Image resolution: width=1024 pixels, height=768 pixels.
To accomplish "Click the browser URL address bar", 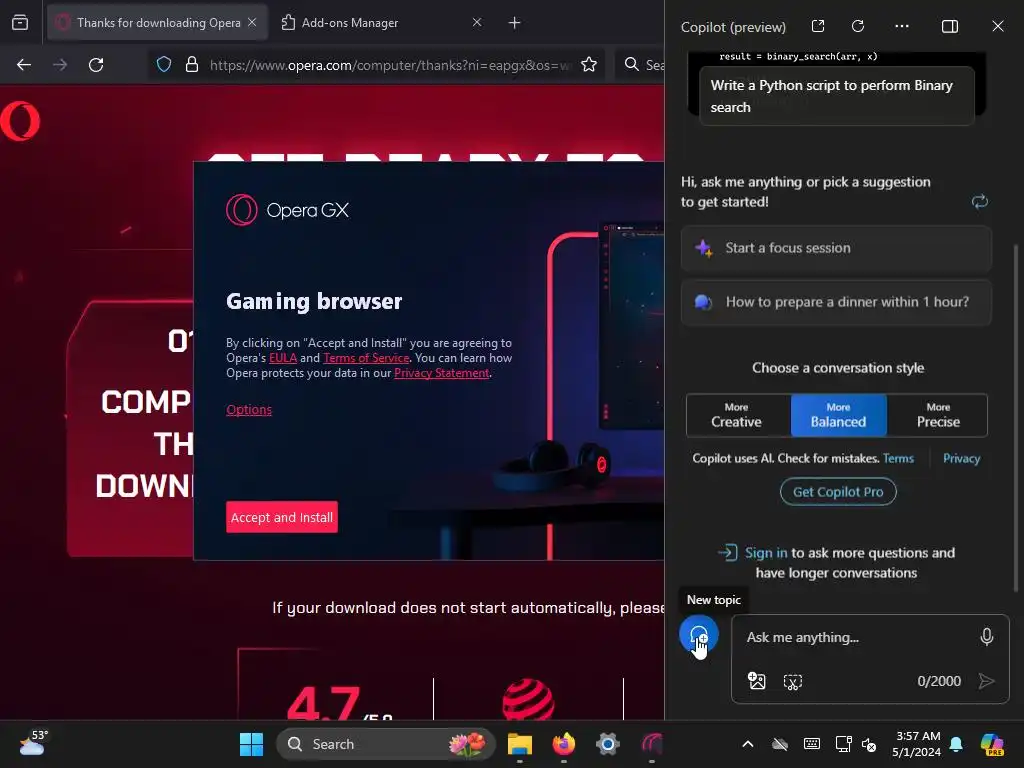I will click(376, 65).
